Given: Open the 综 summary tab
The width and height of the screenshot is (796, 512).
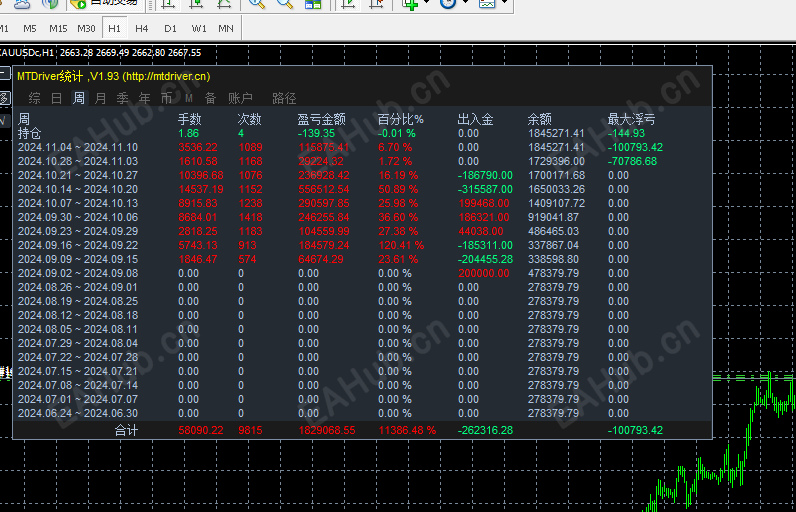Looking at the screenshot, I should tap(35, 98).
